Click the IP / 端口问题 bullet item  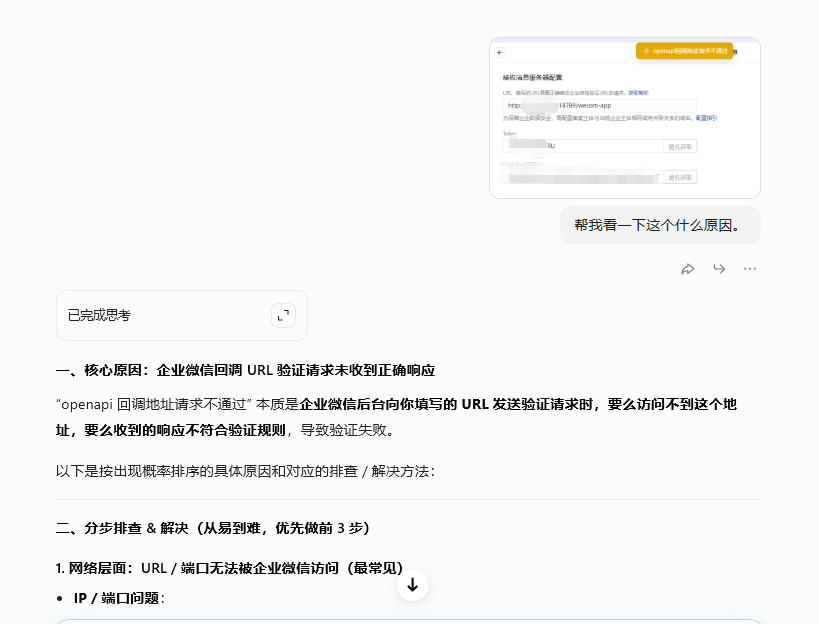pyautogui.click(x=119, y=598)
